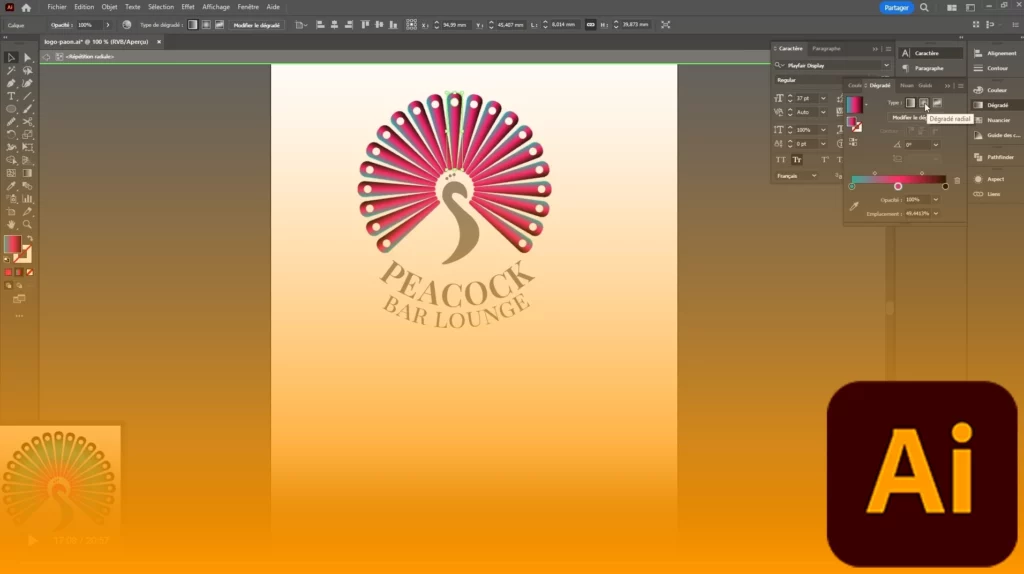The height and width of the screenshot is (574, 1024).
Task: Select the Scissors tool
Action: pyautogui.click(x=27, y=122)
